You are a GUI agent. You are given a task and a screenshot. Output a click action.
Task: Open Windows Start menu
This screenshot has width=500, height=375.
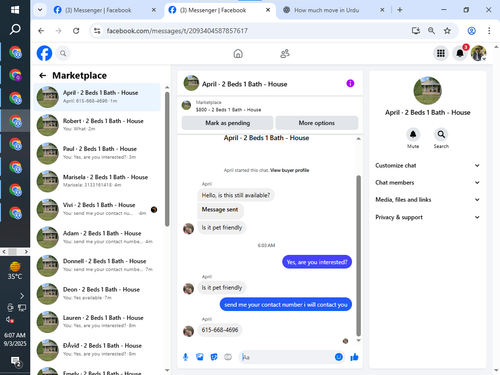point(15,10)
